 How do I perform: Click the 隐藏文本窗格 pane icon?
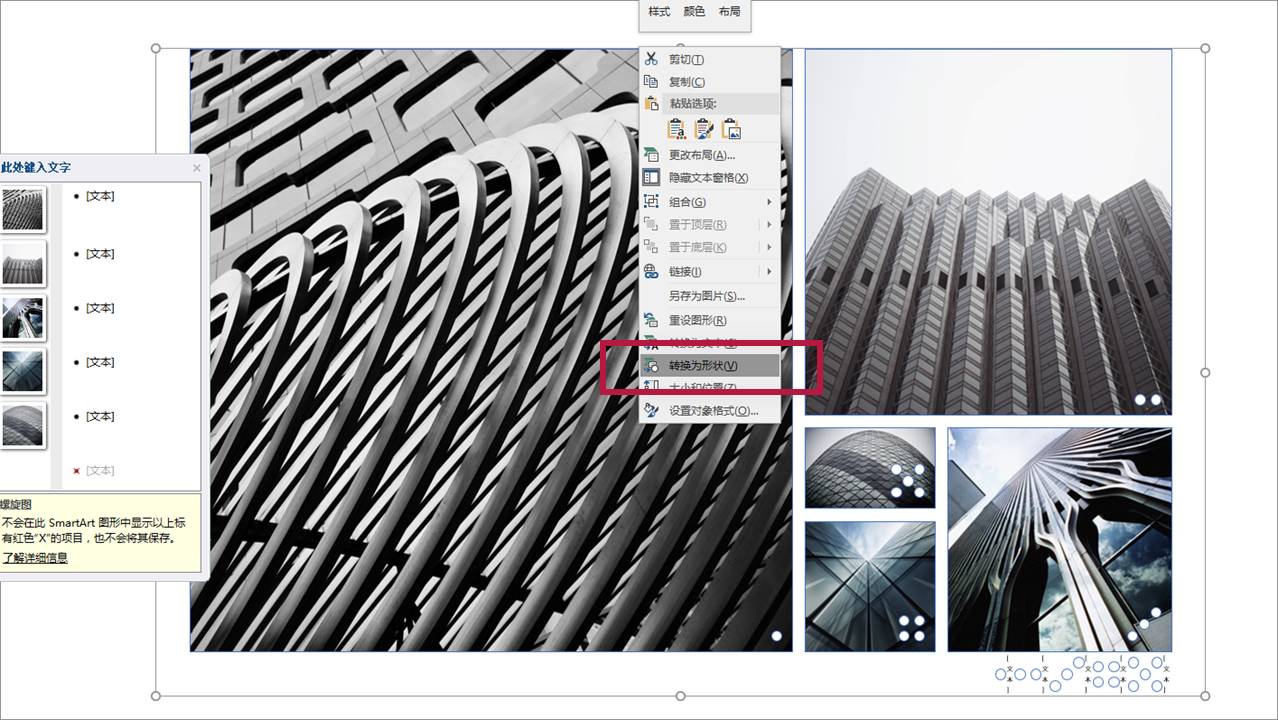(x=651, y=177)
